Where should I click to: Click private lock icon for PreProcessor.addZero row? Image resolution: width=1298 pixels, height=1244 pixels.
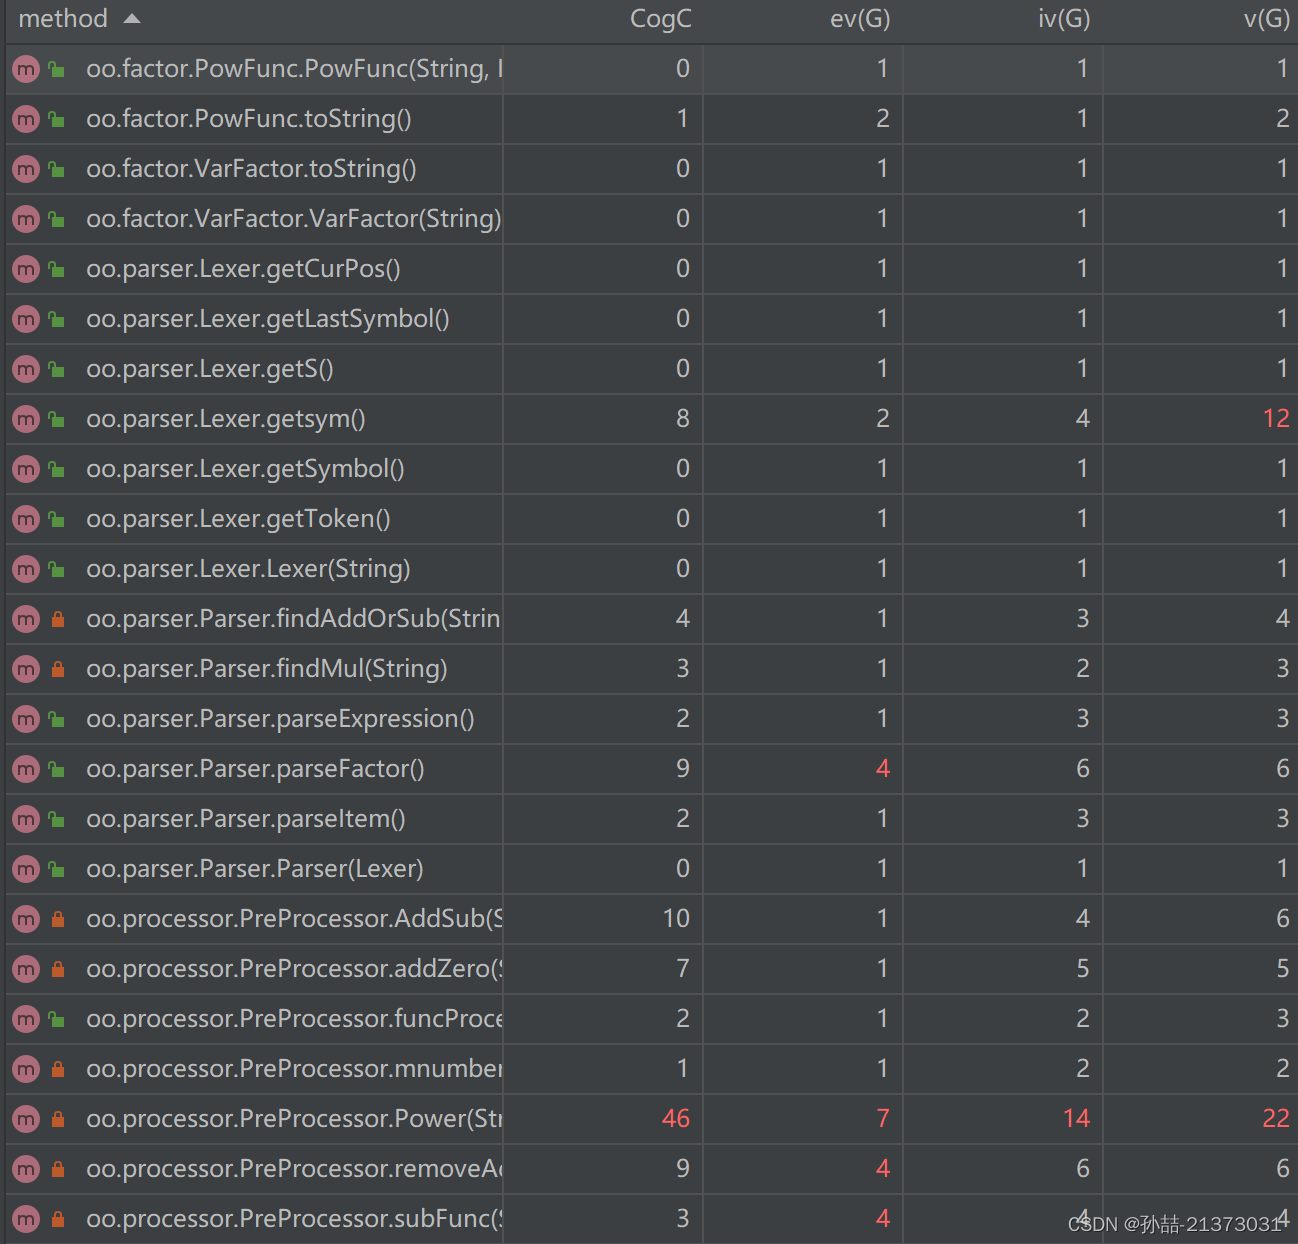tap(58, 969)
